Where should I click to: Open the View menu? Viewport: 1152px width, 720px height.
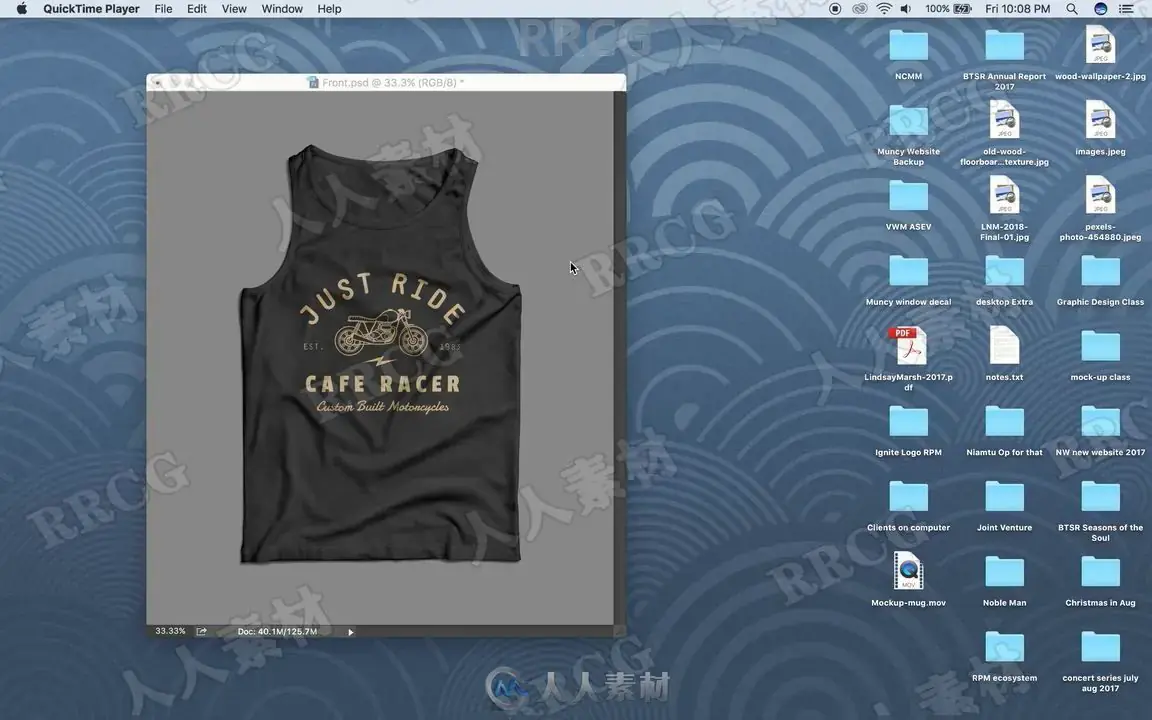(234, 9)
